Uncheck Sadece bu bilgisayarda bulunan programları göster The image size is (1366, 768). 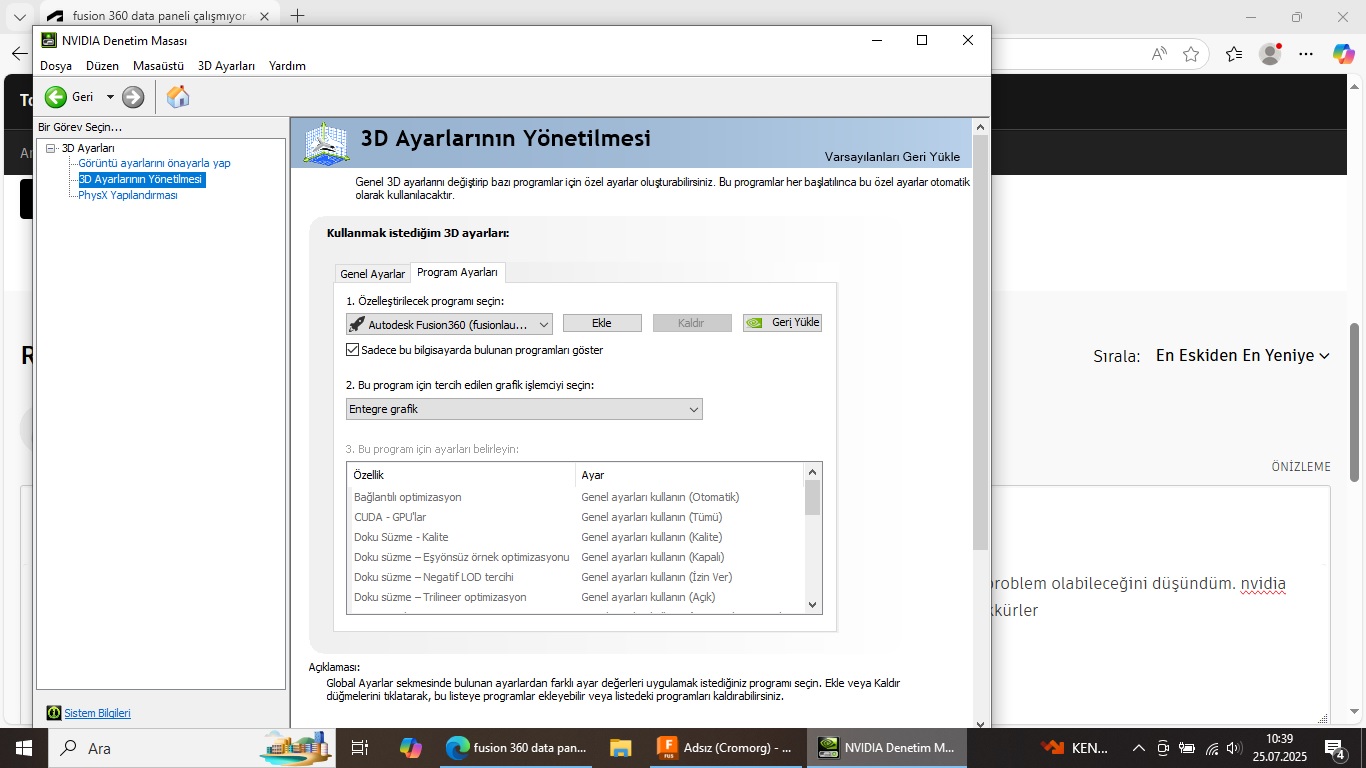352,350
